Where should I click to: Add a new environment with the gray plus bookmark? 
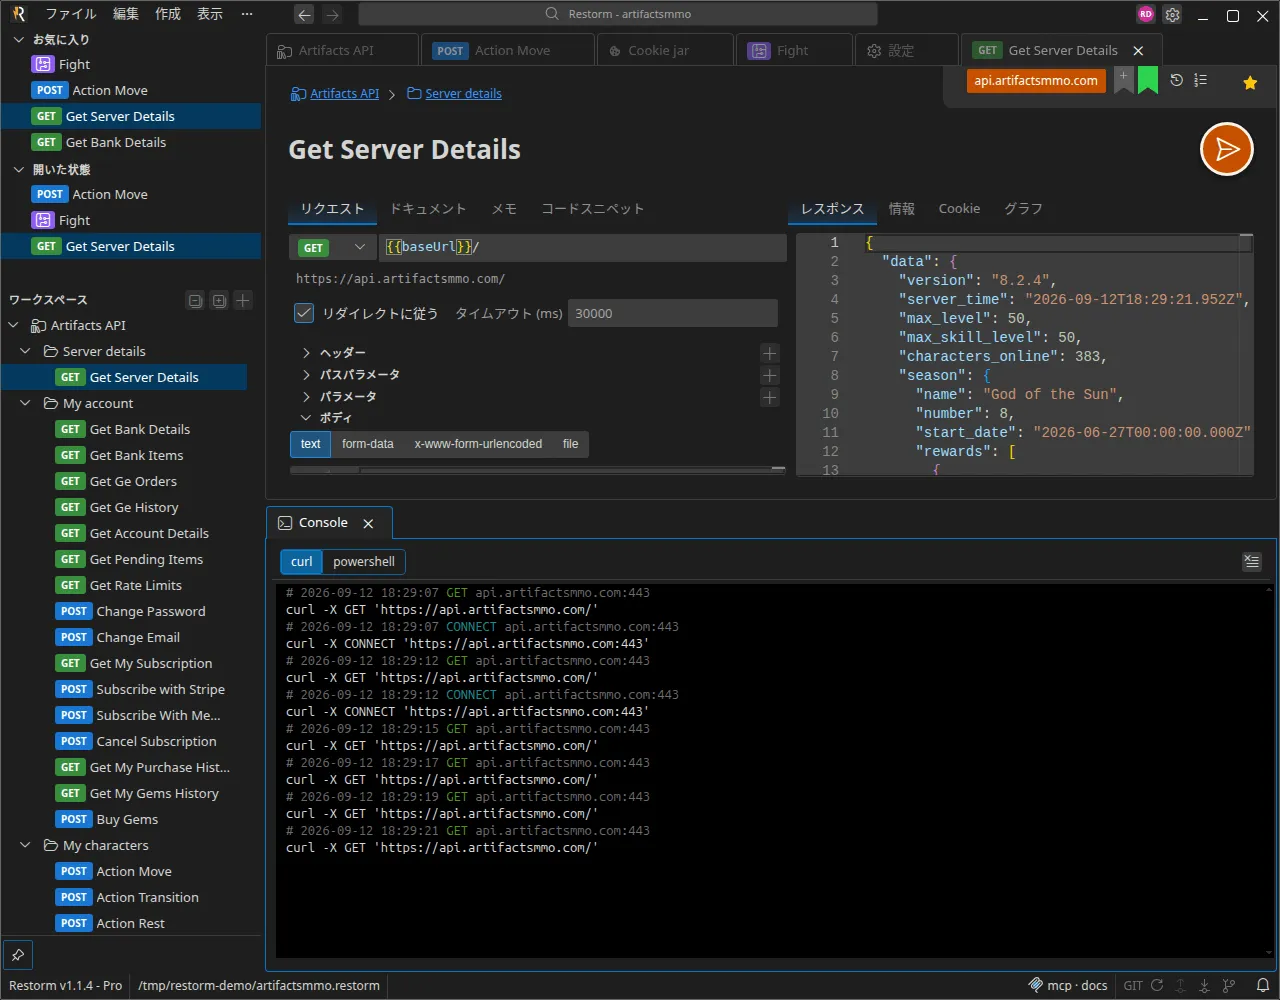coord(1124,80)
